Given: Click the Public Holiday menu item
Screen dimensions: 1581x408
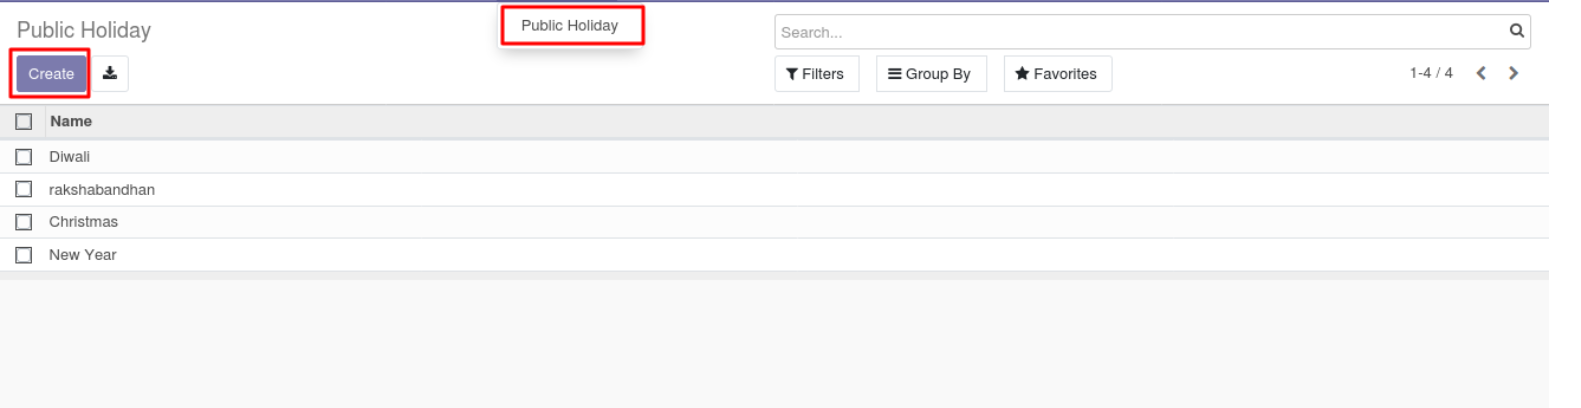Looking at the screenshot, I should [x=570, y=26].
